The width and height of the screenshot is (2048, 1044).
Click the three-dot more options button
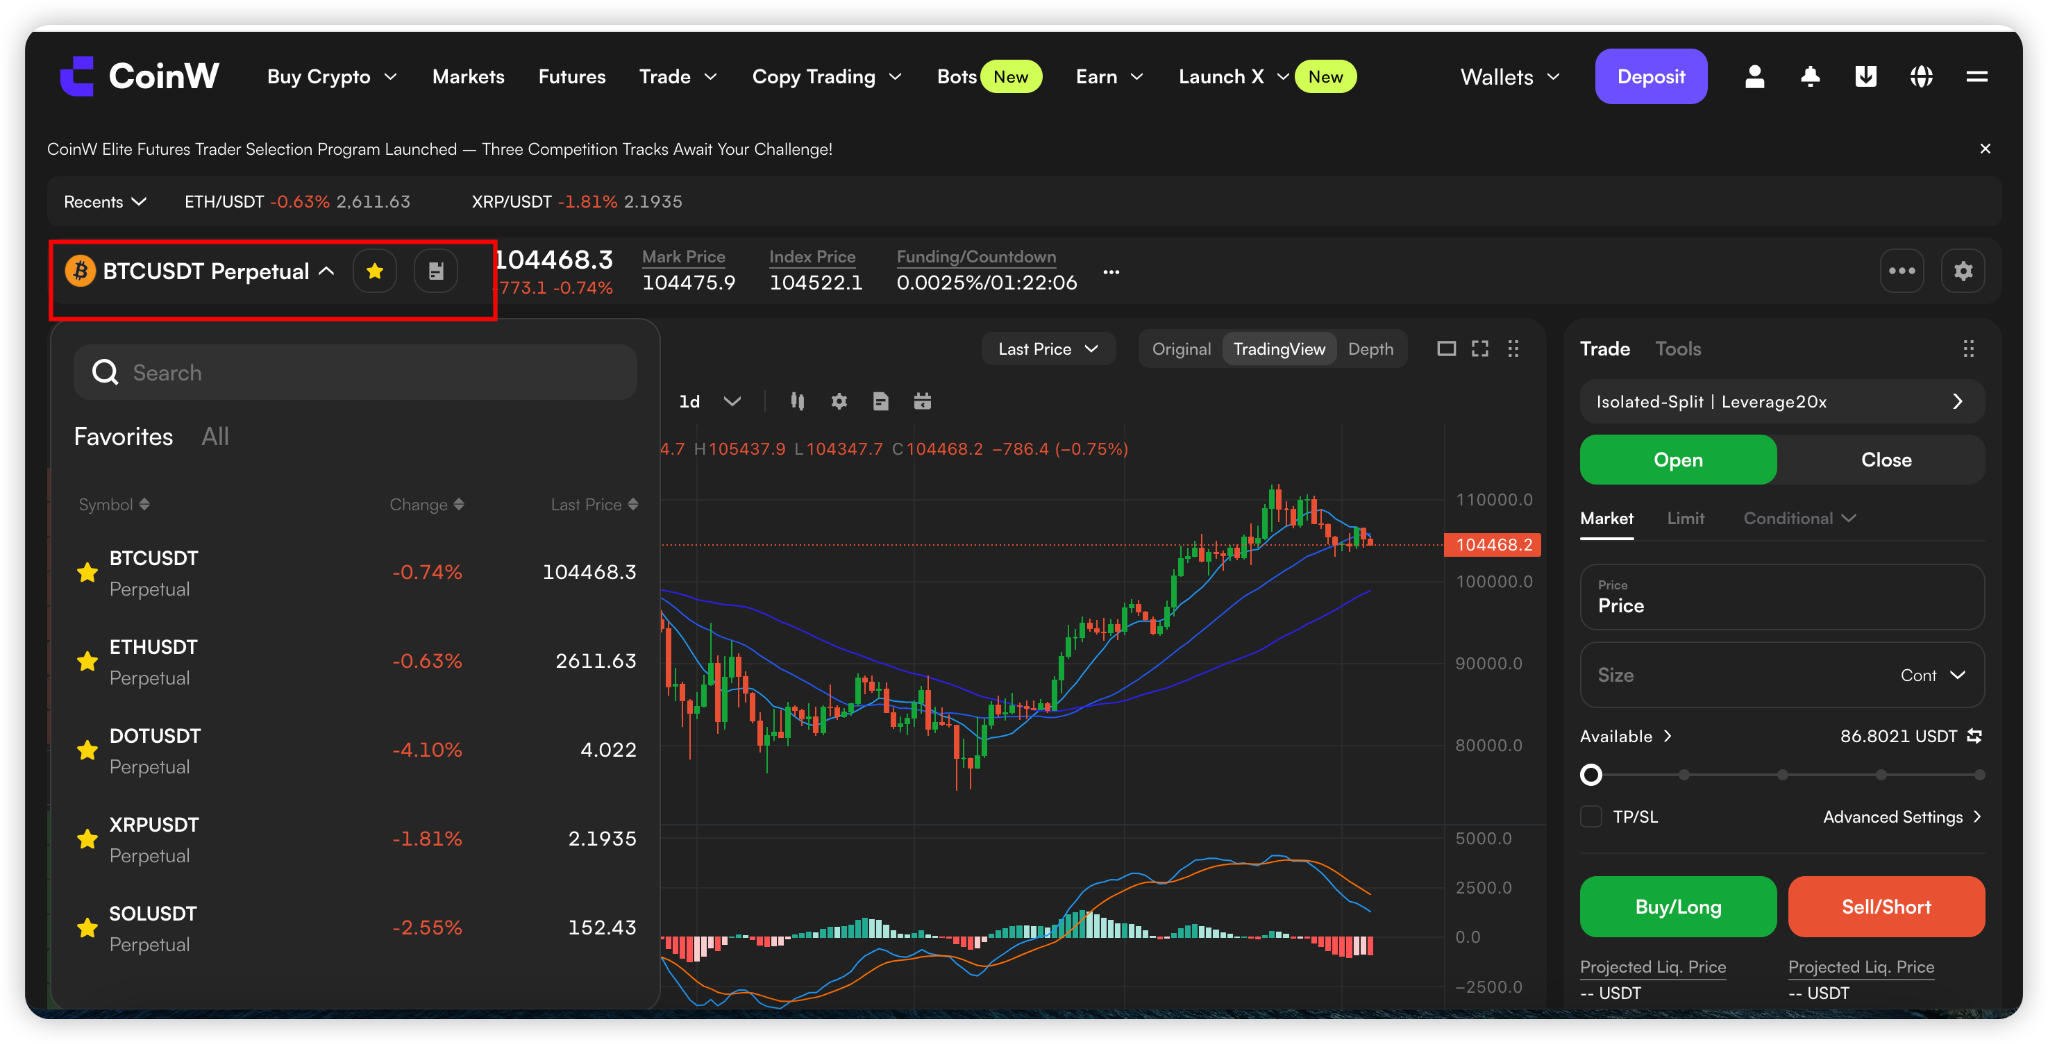point(1902,271)
